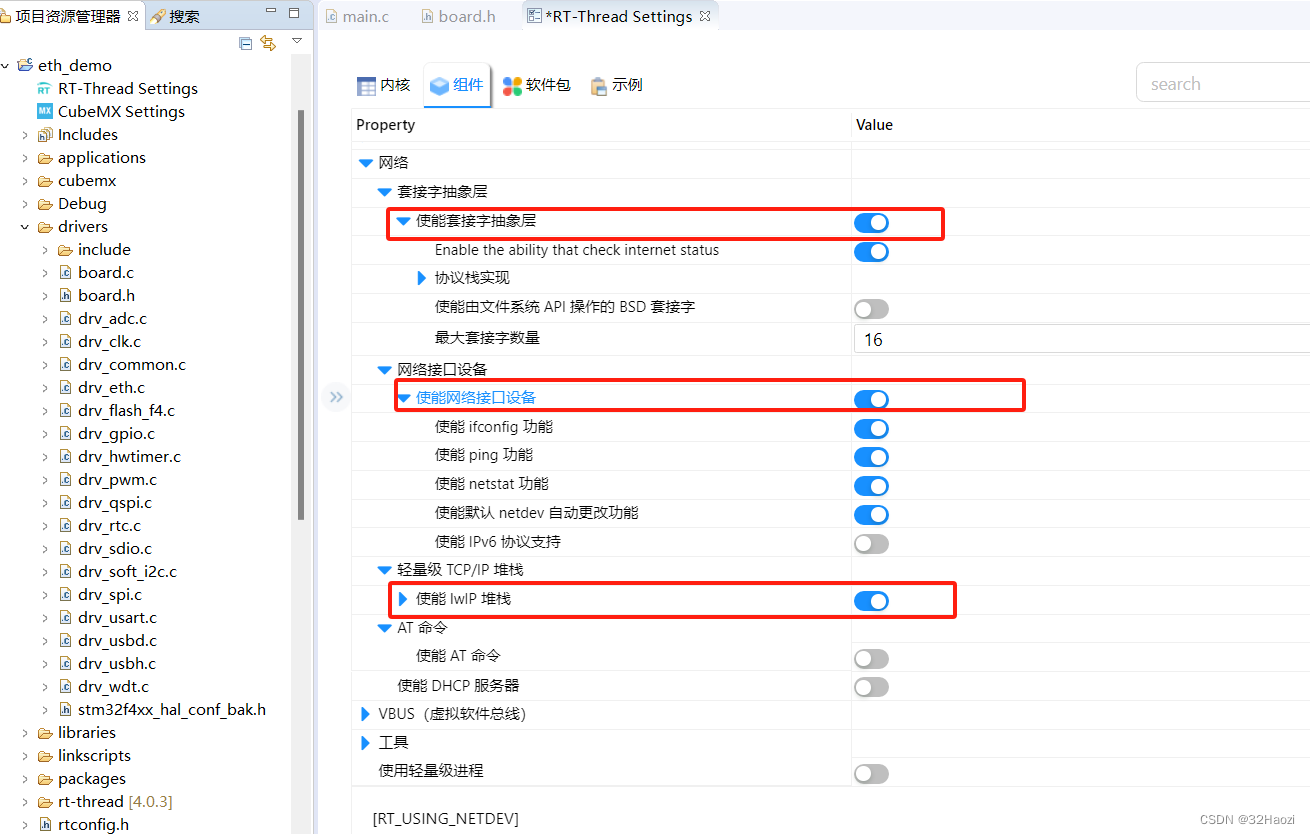Enable 使用轻量级进程 switch
Screen dimensions: 1310x834
point(871,773)
